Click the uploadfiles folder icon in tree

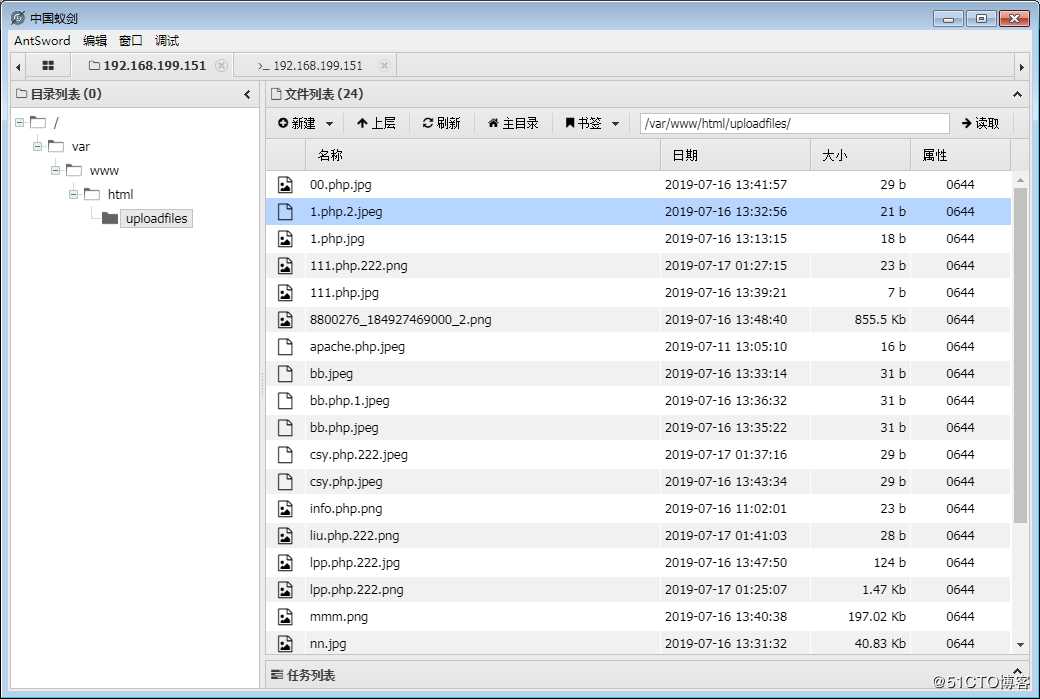point(110,218)
